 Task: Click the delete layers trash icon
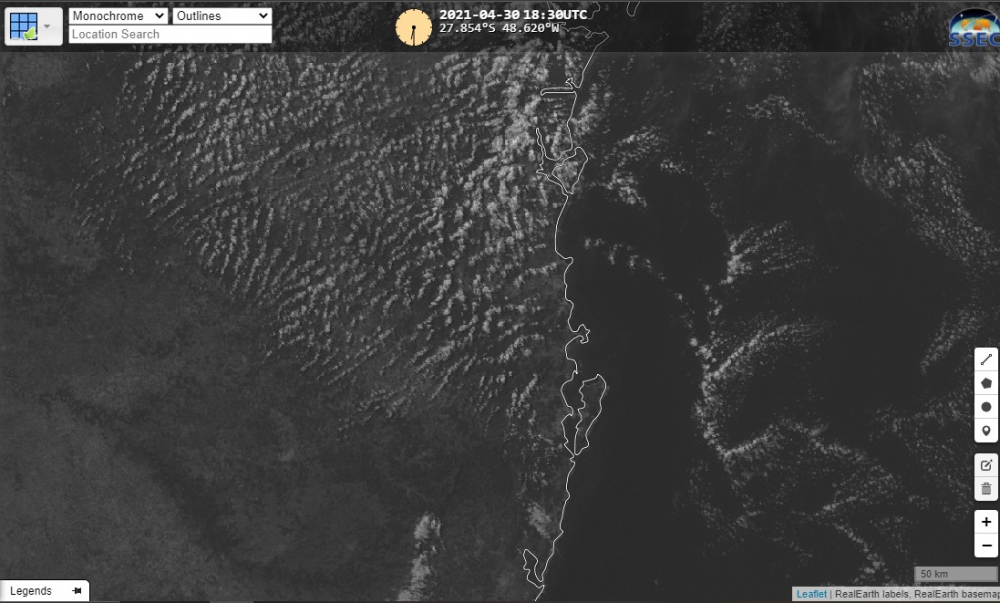click(x=986, y=489)
